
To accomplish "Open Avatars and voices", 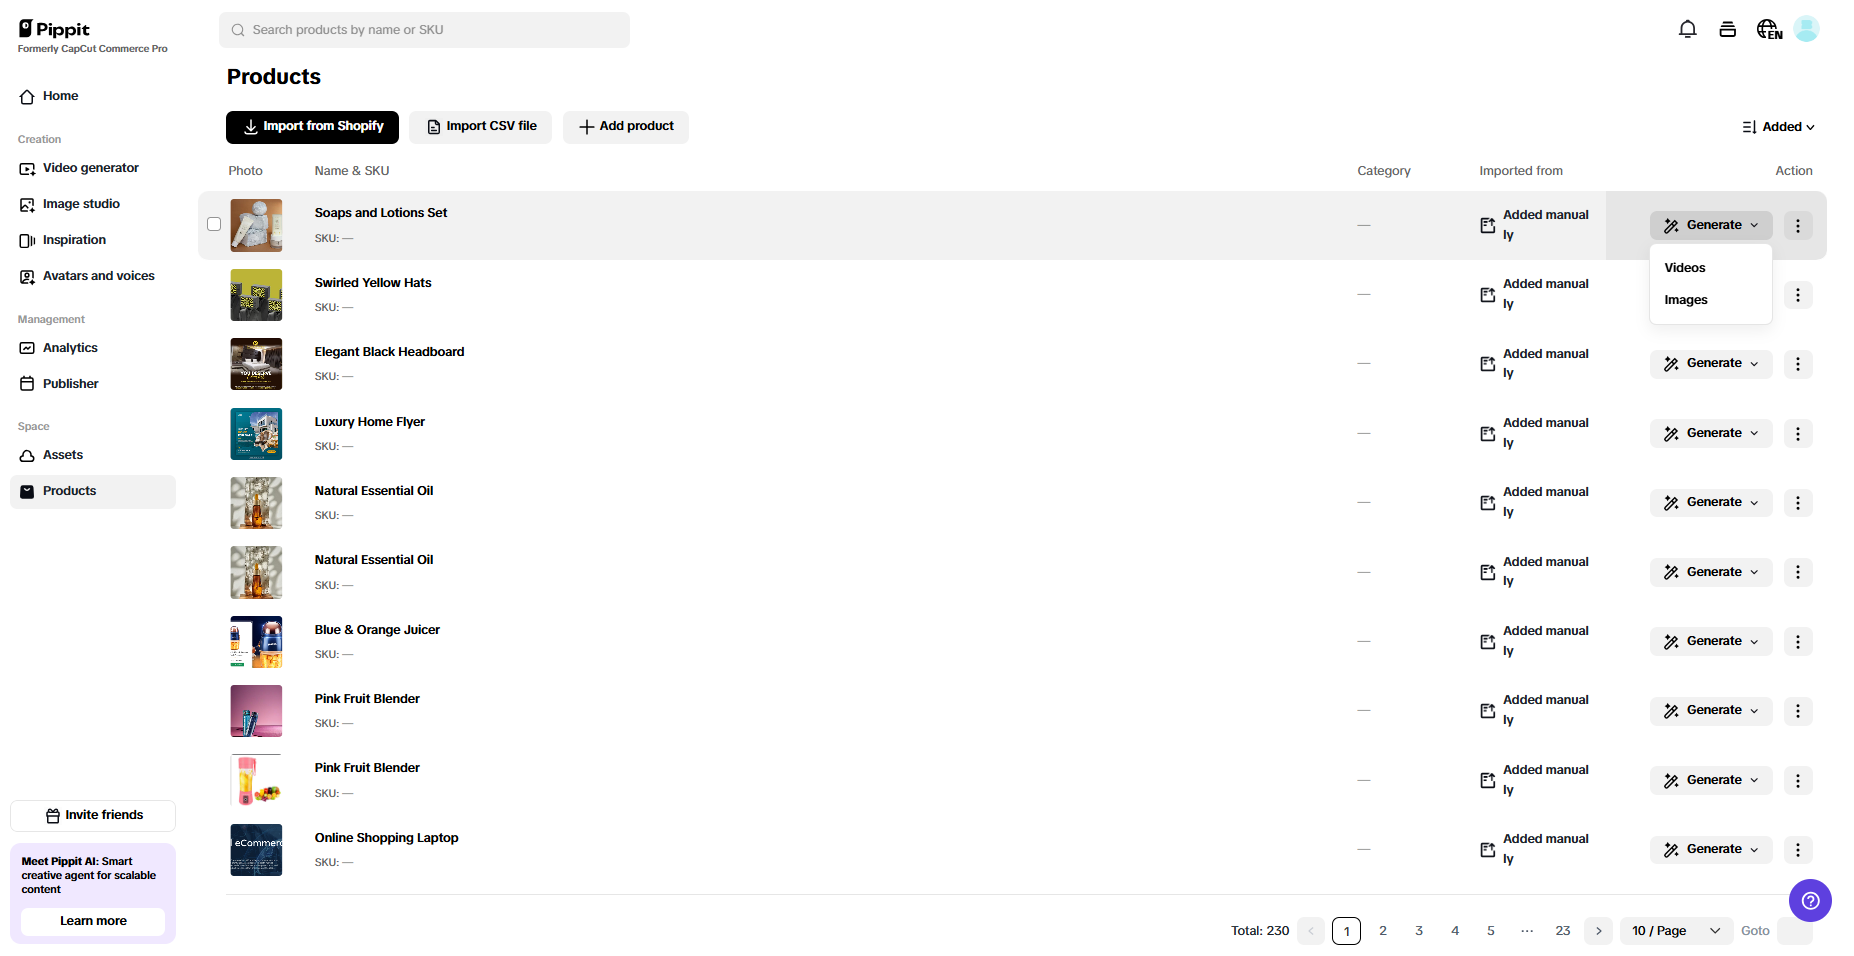I will (99, 276).
